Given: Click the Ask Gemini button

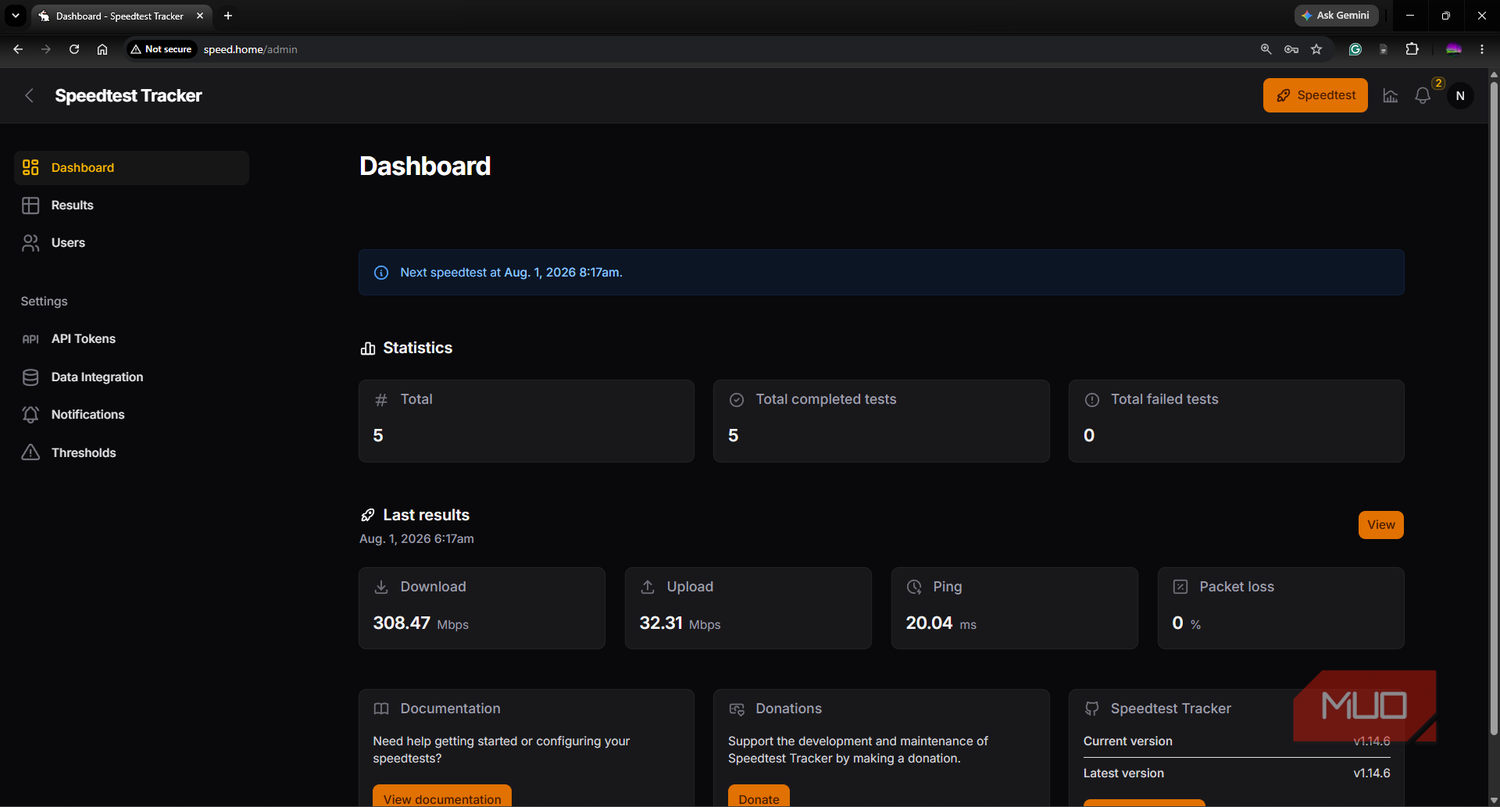Looking at the screenshot, I should pos(1336,16).
